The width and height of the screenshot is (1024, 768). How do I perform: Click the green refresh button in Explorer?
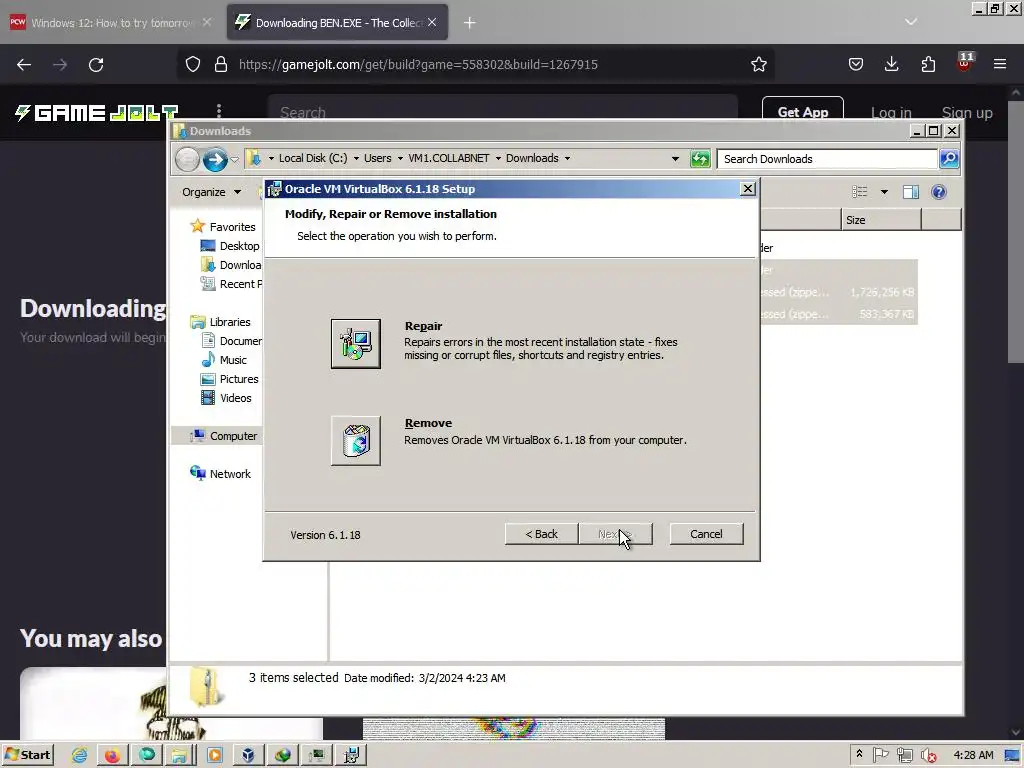point(700,159)
